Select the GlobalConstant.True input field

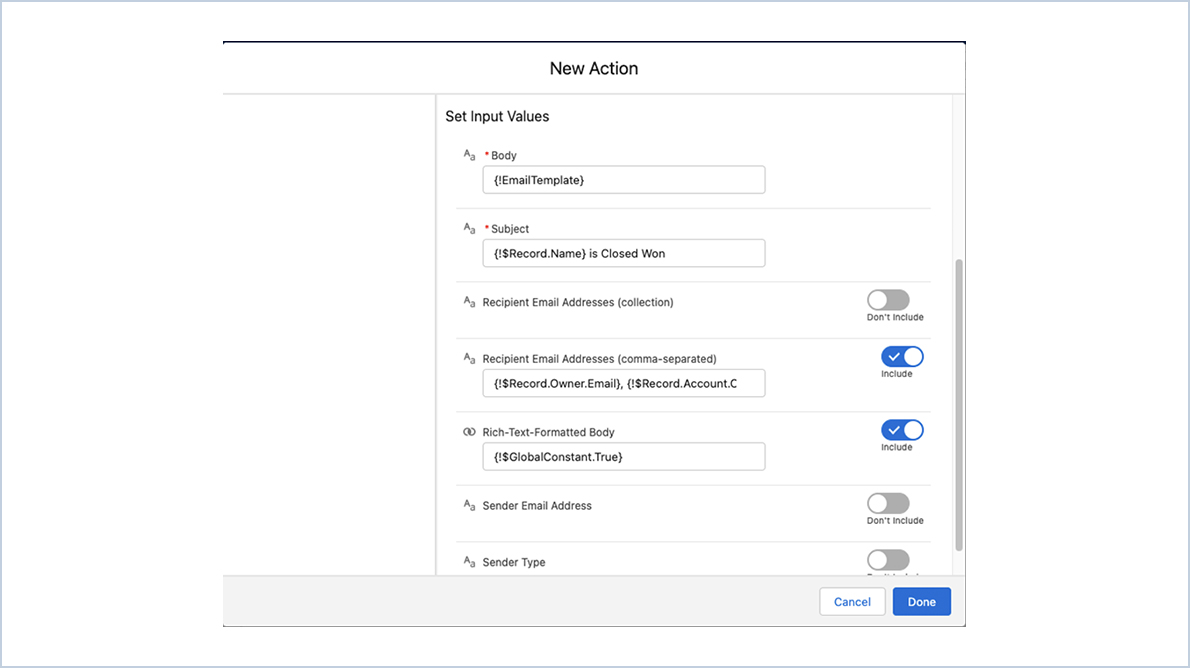coord(623,456)
